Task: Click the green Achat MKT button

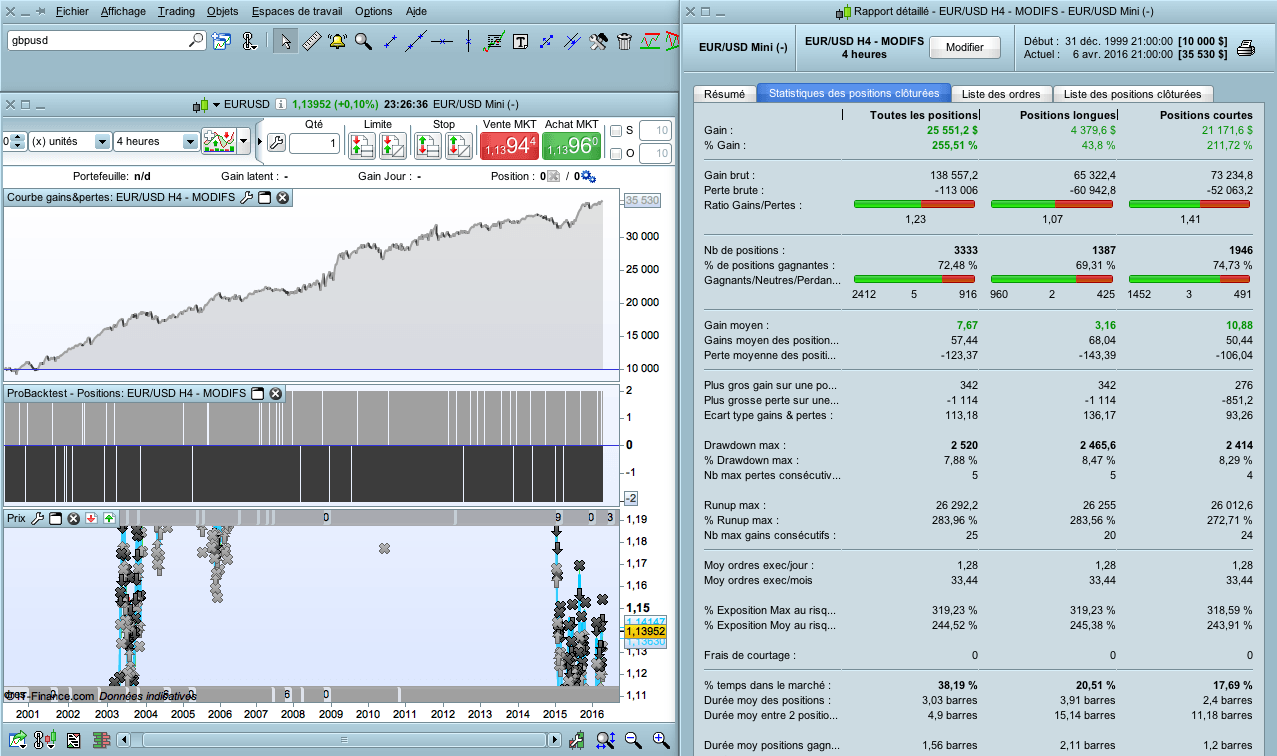Action: coord(571,146)
